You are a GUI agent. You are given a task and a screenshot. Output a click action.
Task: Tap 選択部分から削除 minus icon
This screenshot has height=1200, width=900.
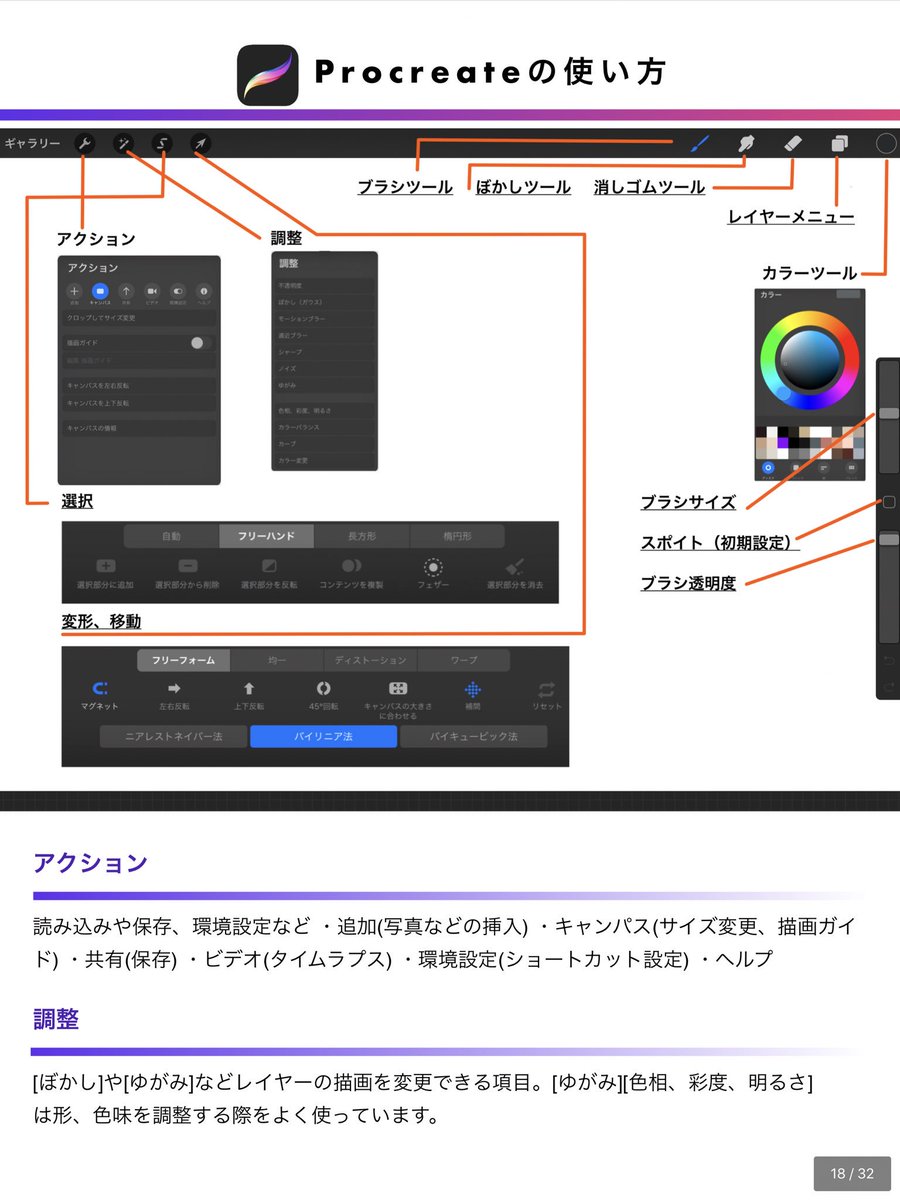click(x=187, y=566)
